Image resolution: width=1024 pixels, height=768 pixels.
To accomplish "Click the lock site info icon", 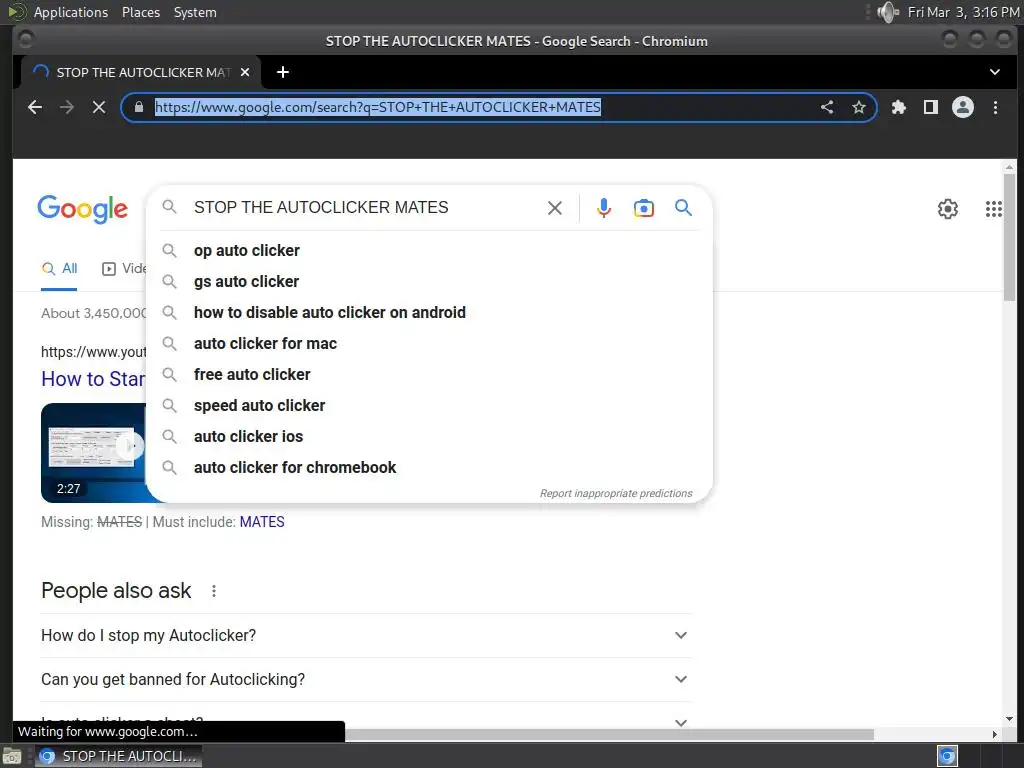I will 138,107.
